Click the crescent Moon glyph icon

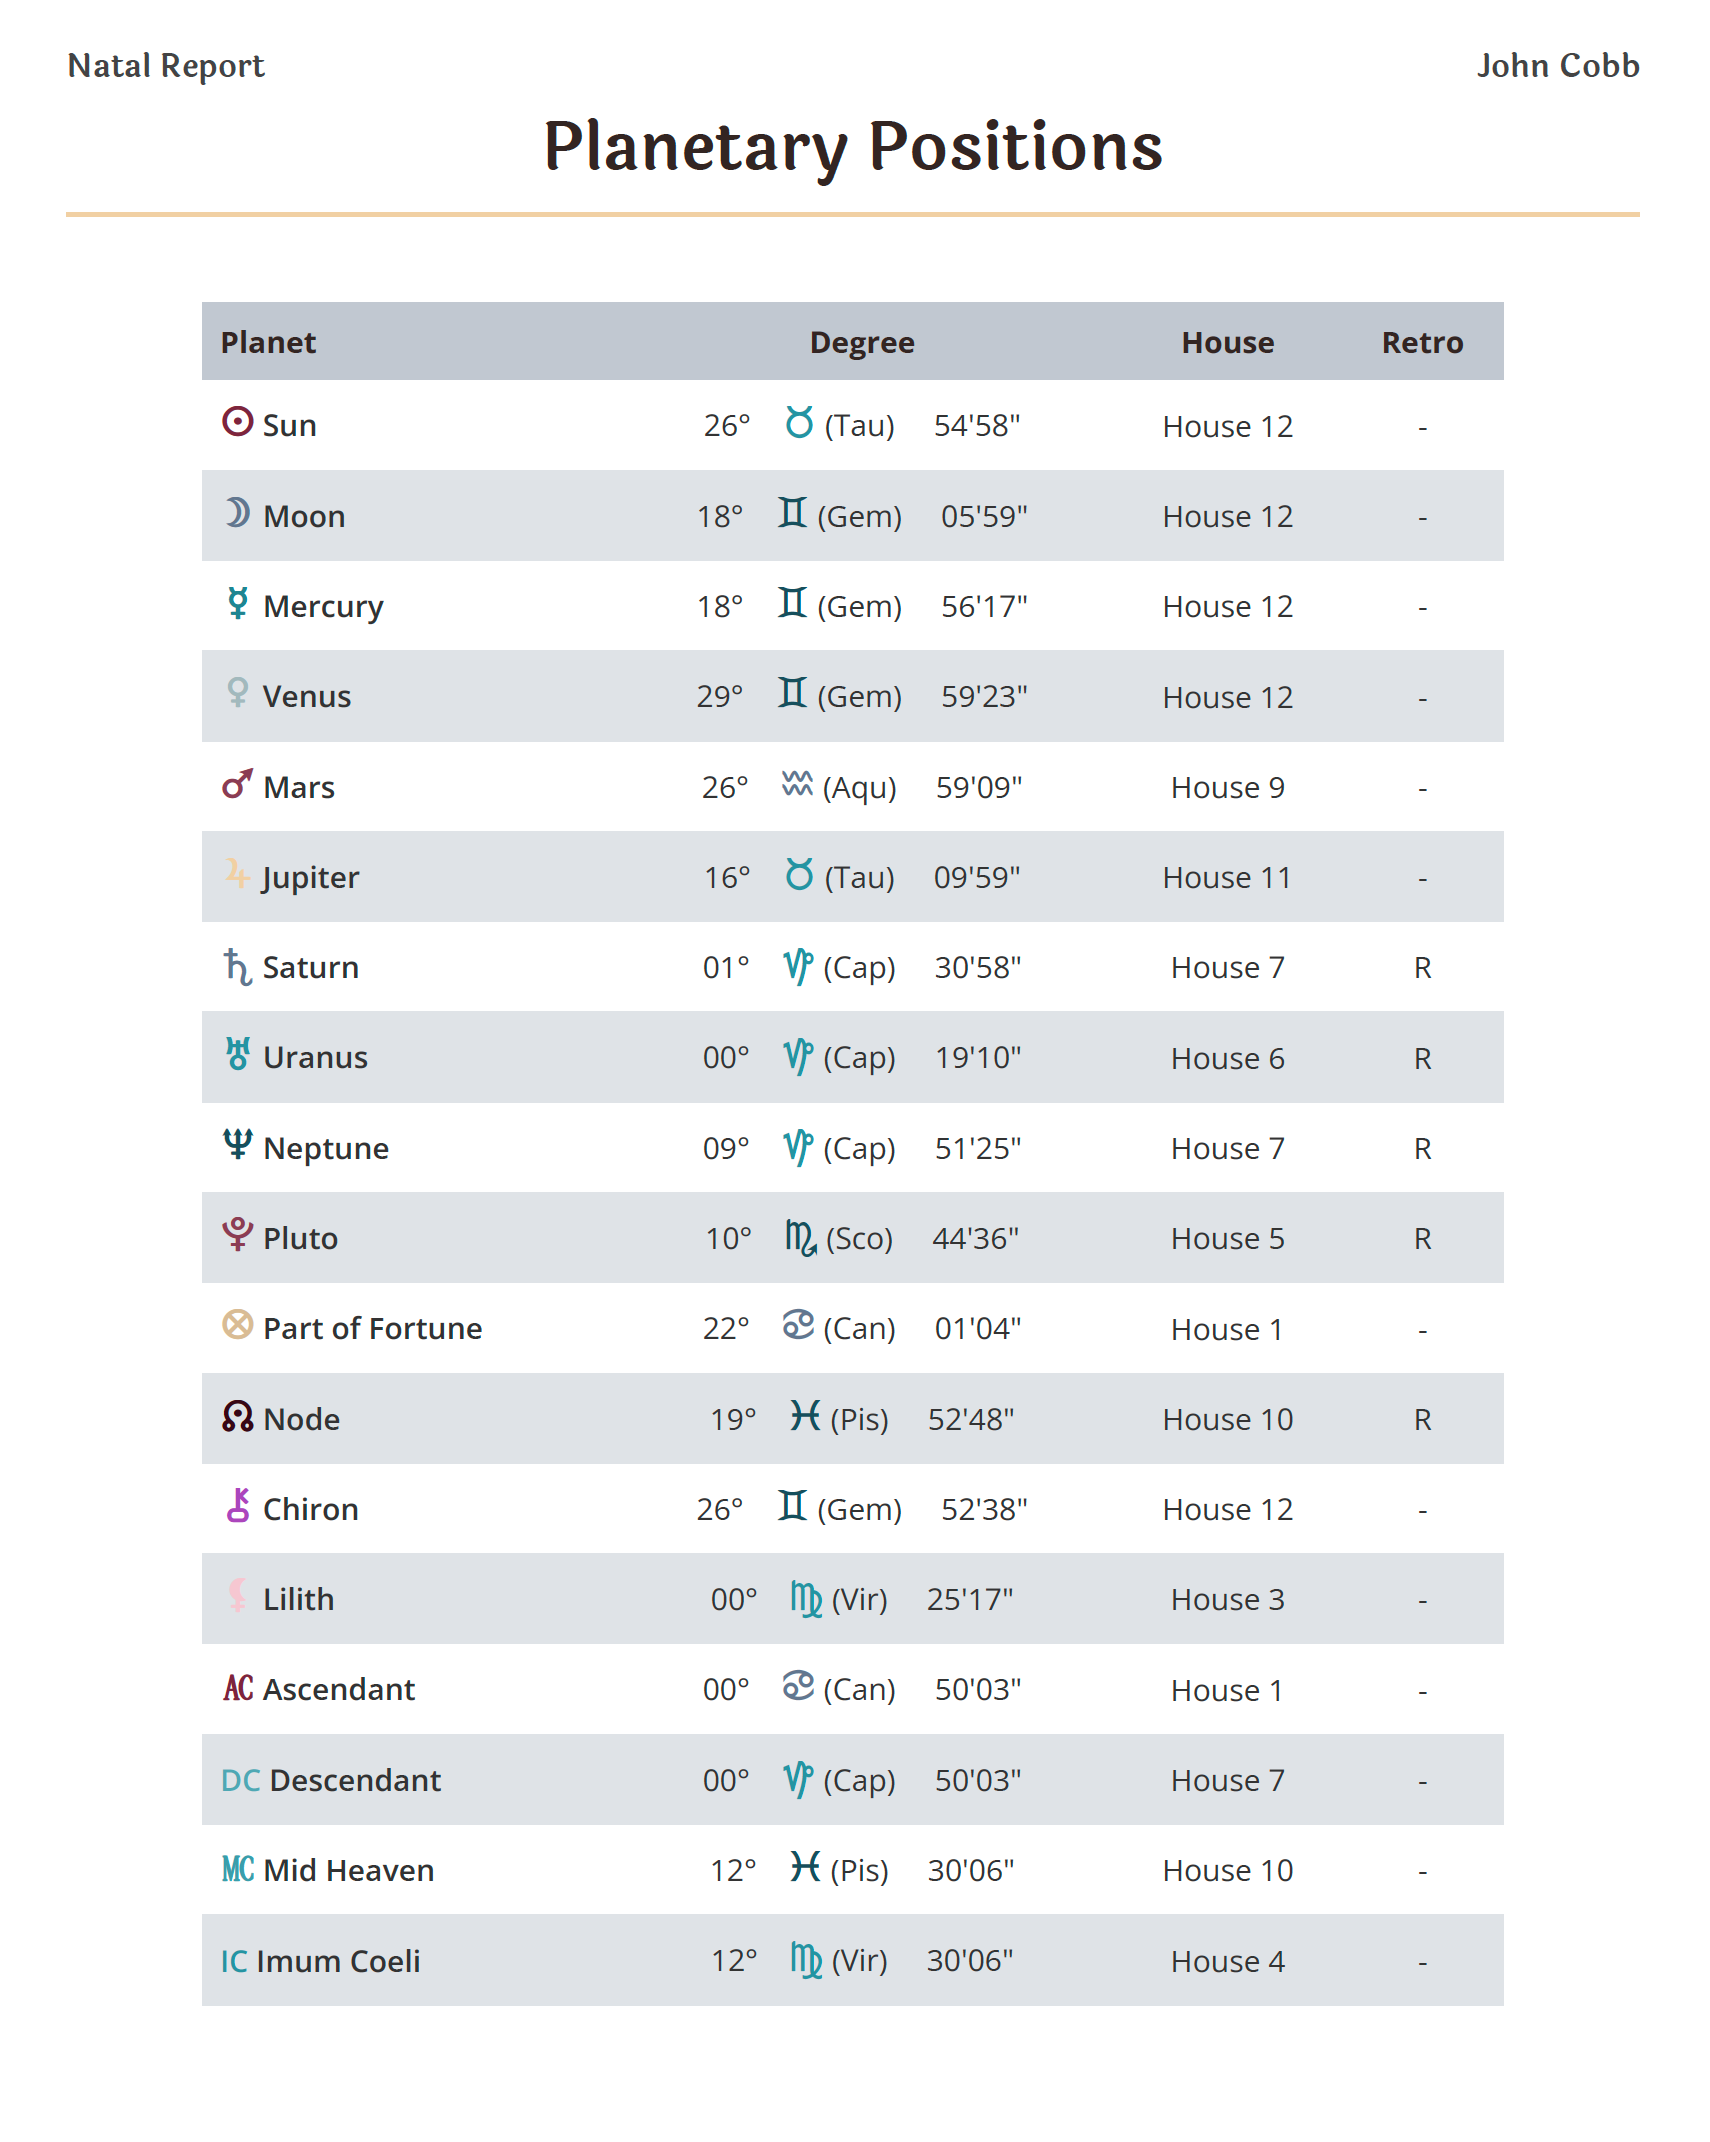pos(237,513)
